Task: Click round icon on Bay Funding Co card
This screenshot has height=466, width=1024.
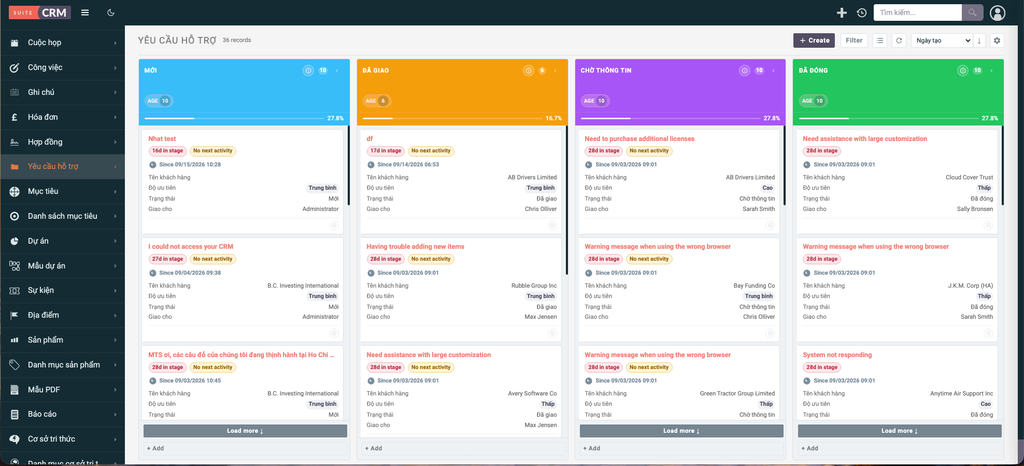Action: [x=770, y=333]
